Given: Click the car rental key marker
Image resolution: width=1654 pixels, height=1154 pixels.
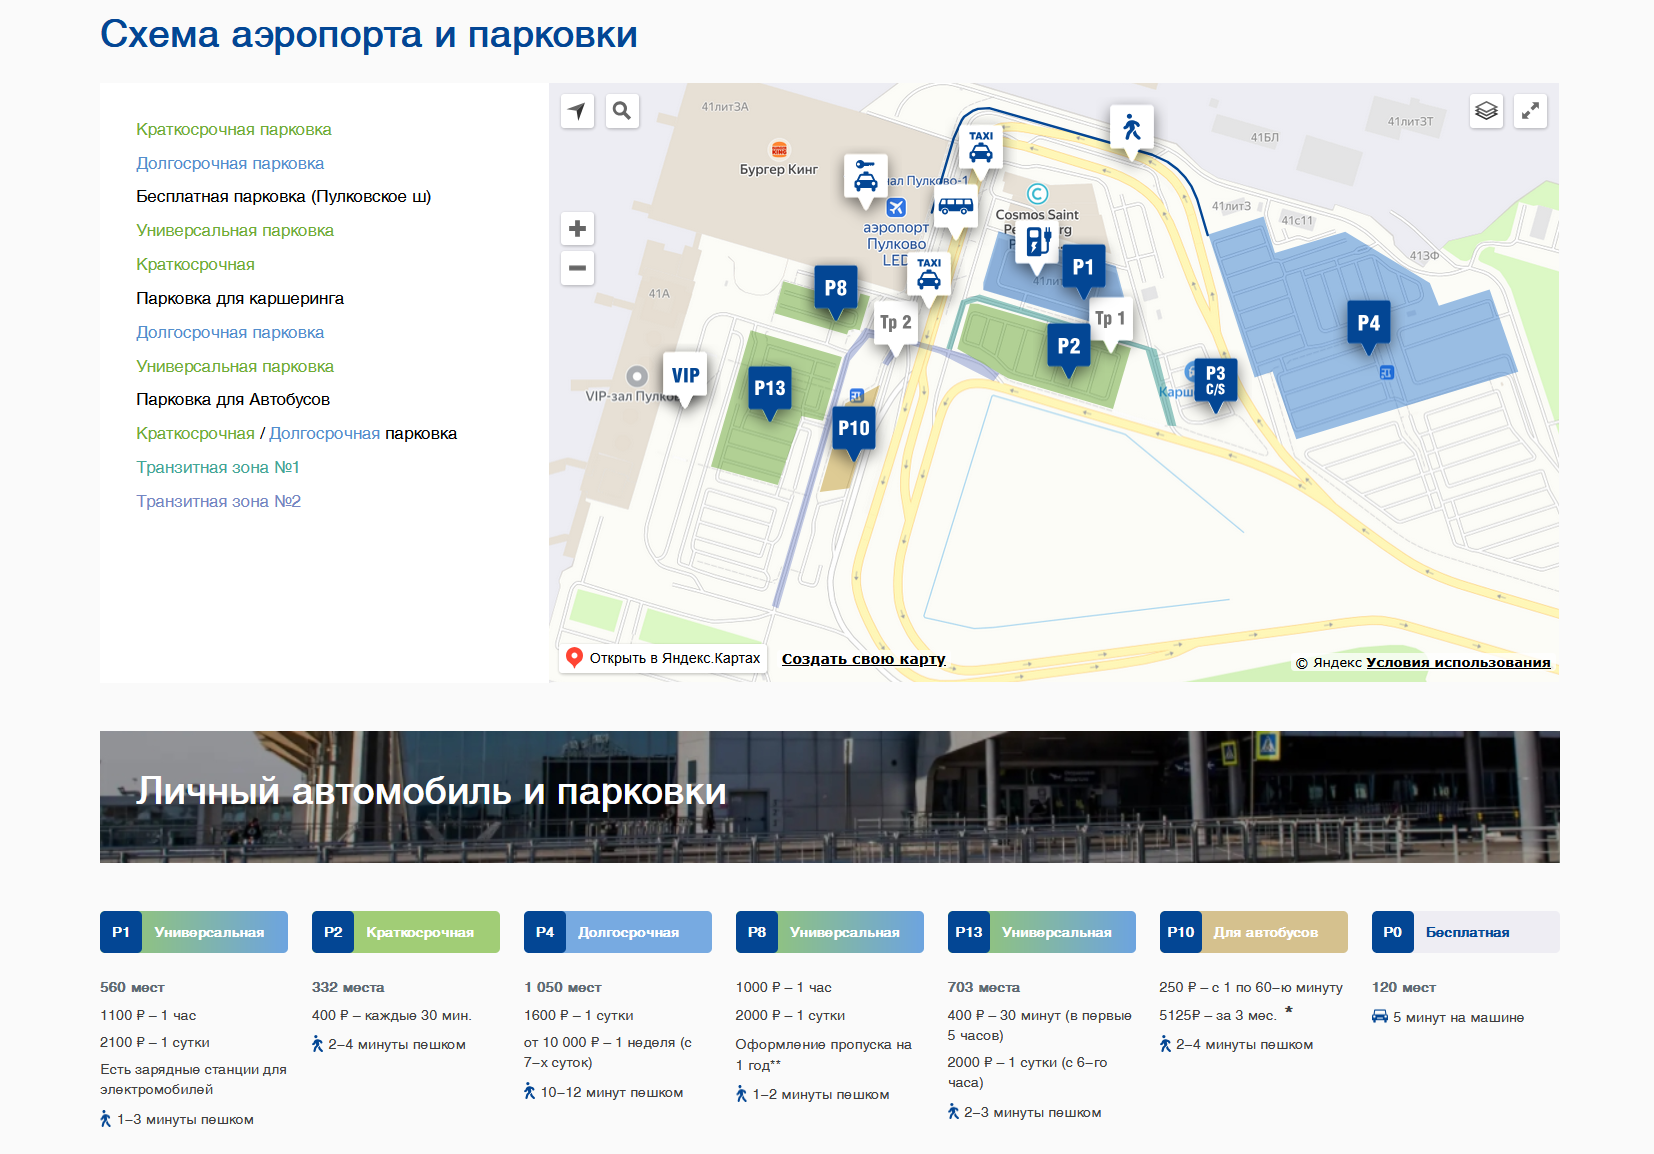Looking at the screenshot, I should point(866,177).
